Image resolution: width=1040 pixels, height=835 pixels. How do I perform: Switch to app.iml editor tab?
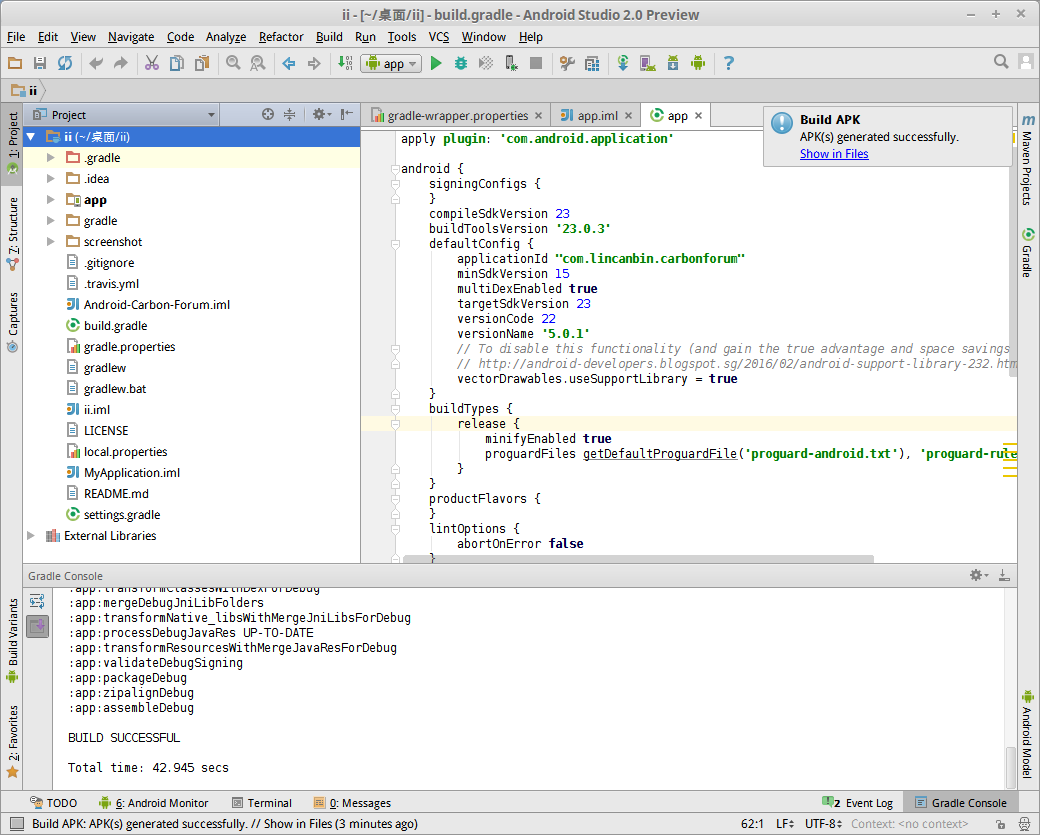click(x=596, y=115)
